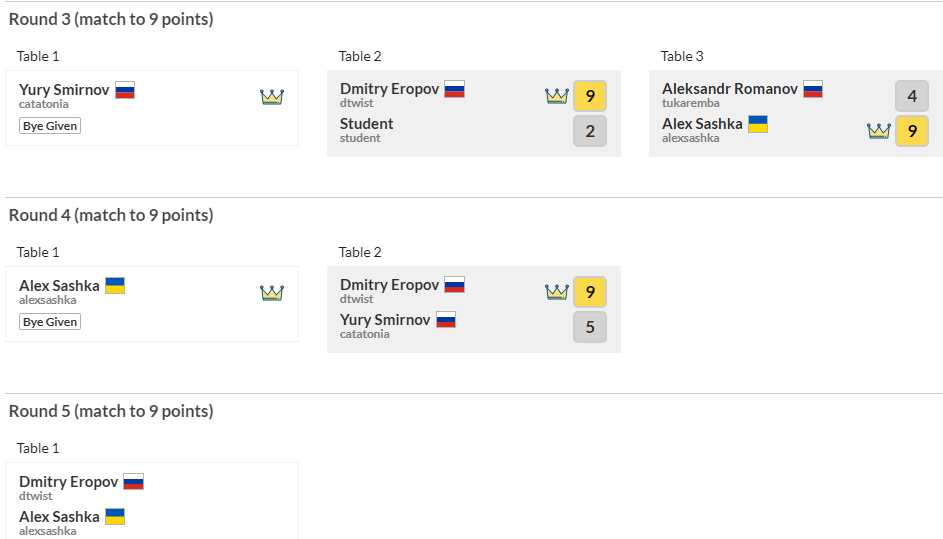
Task: Click the Ukrainian flag next to Alex Sashka in Round 5
Action: pos(115,516)
